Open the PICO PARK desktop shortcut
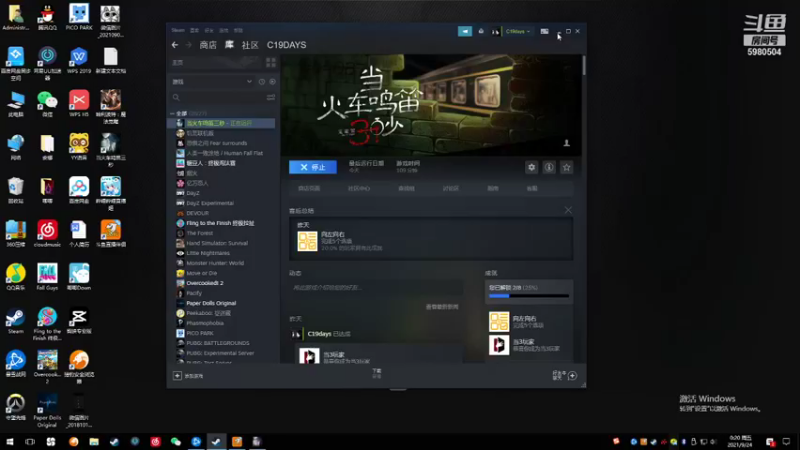This screenshot has height=450, width=800. coord(79,17)
